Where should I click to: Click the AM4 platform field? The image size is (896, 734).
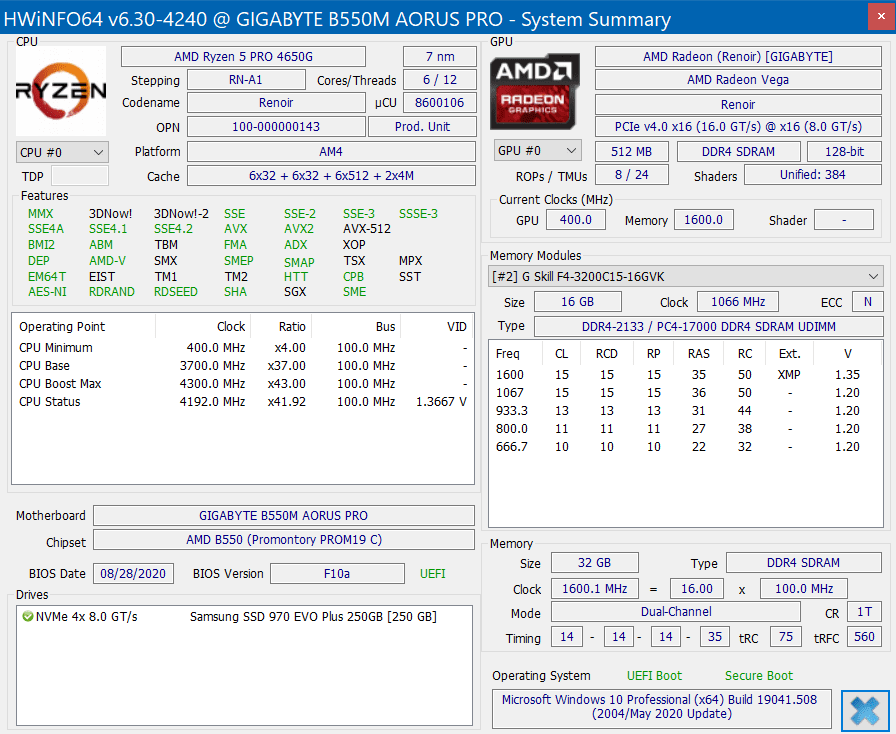coord(331,152)
